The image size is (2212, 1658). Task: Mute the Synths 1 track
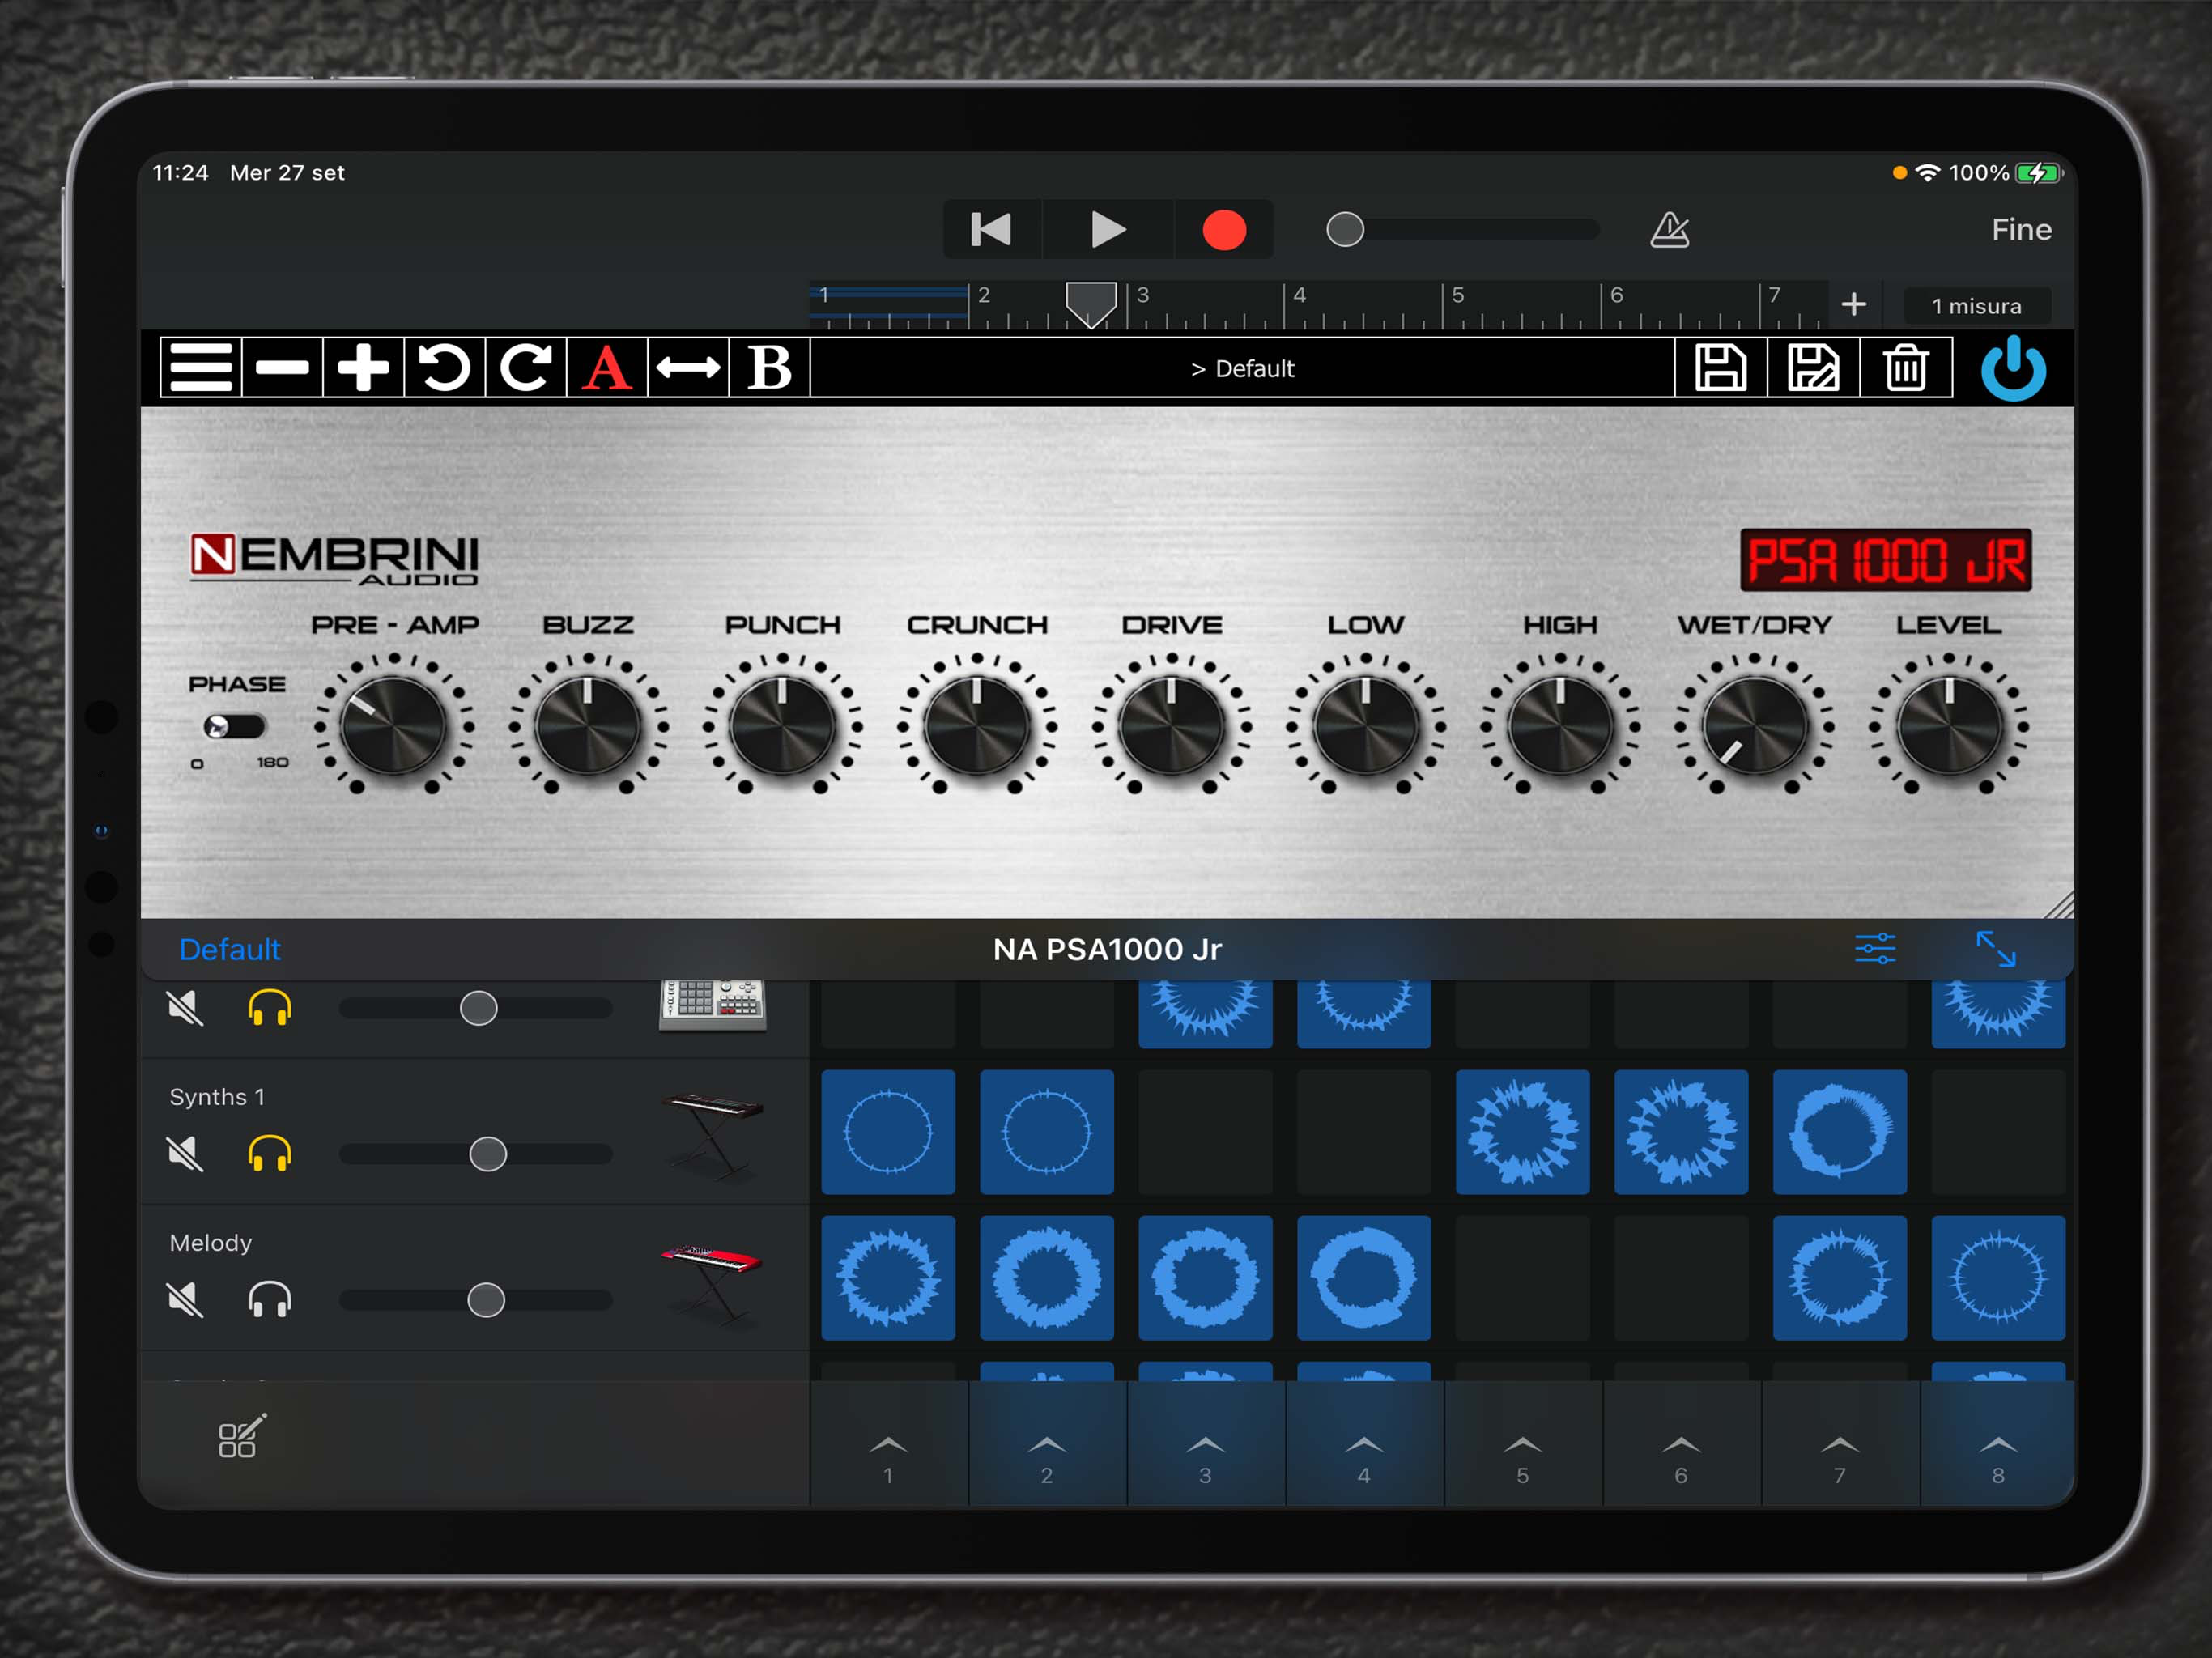point(185,1154)
